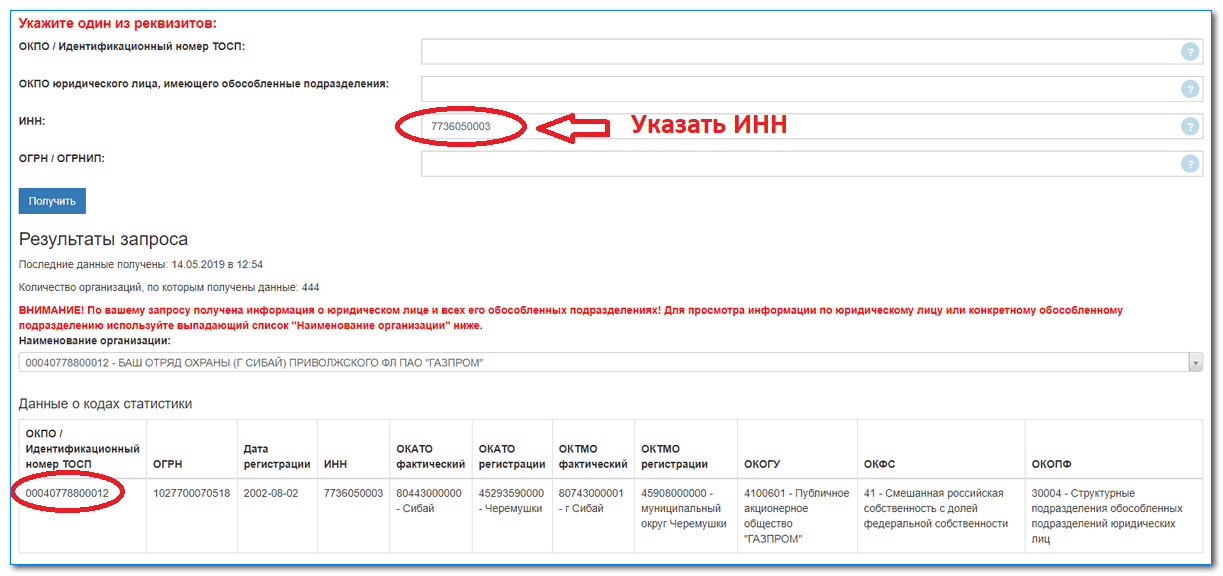Viewport: 1223px width, 576px height.
Task: Click help icon beside ОГРН / ОГРНИП field
Action: pos(1189,164)
